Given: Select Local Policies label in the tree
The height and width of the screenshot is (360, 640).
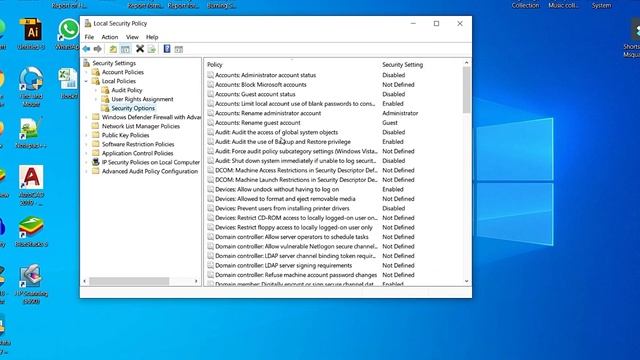Looking at the screenshot, I should pyautogui.click(x=118, y=81).
